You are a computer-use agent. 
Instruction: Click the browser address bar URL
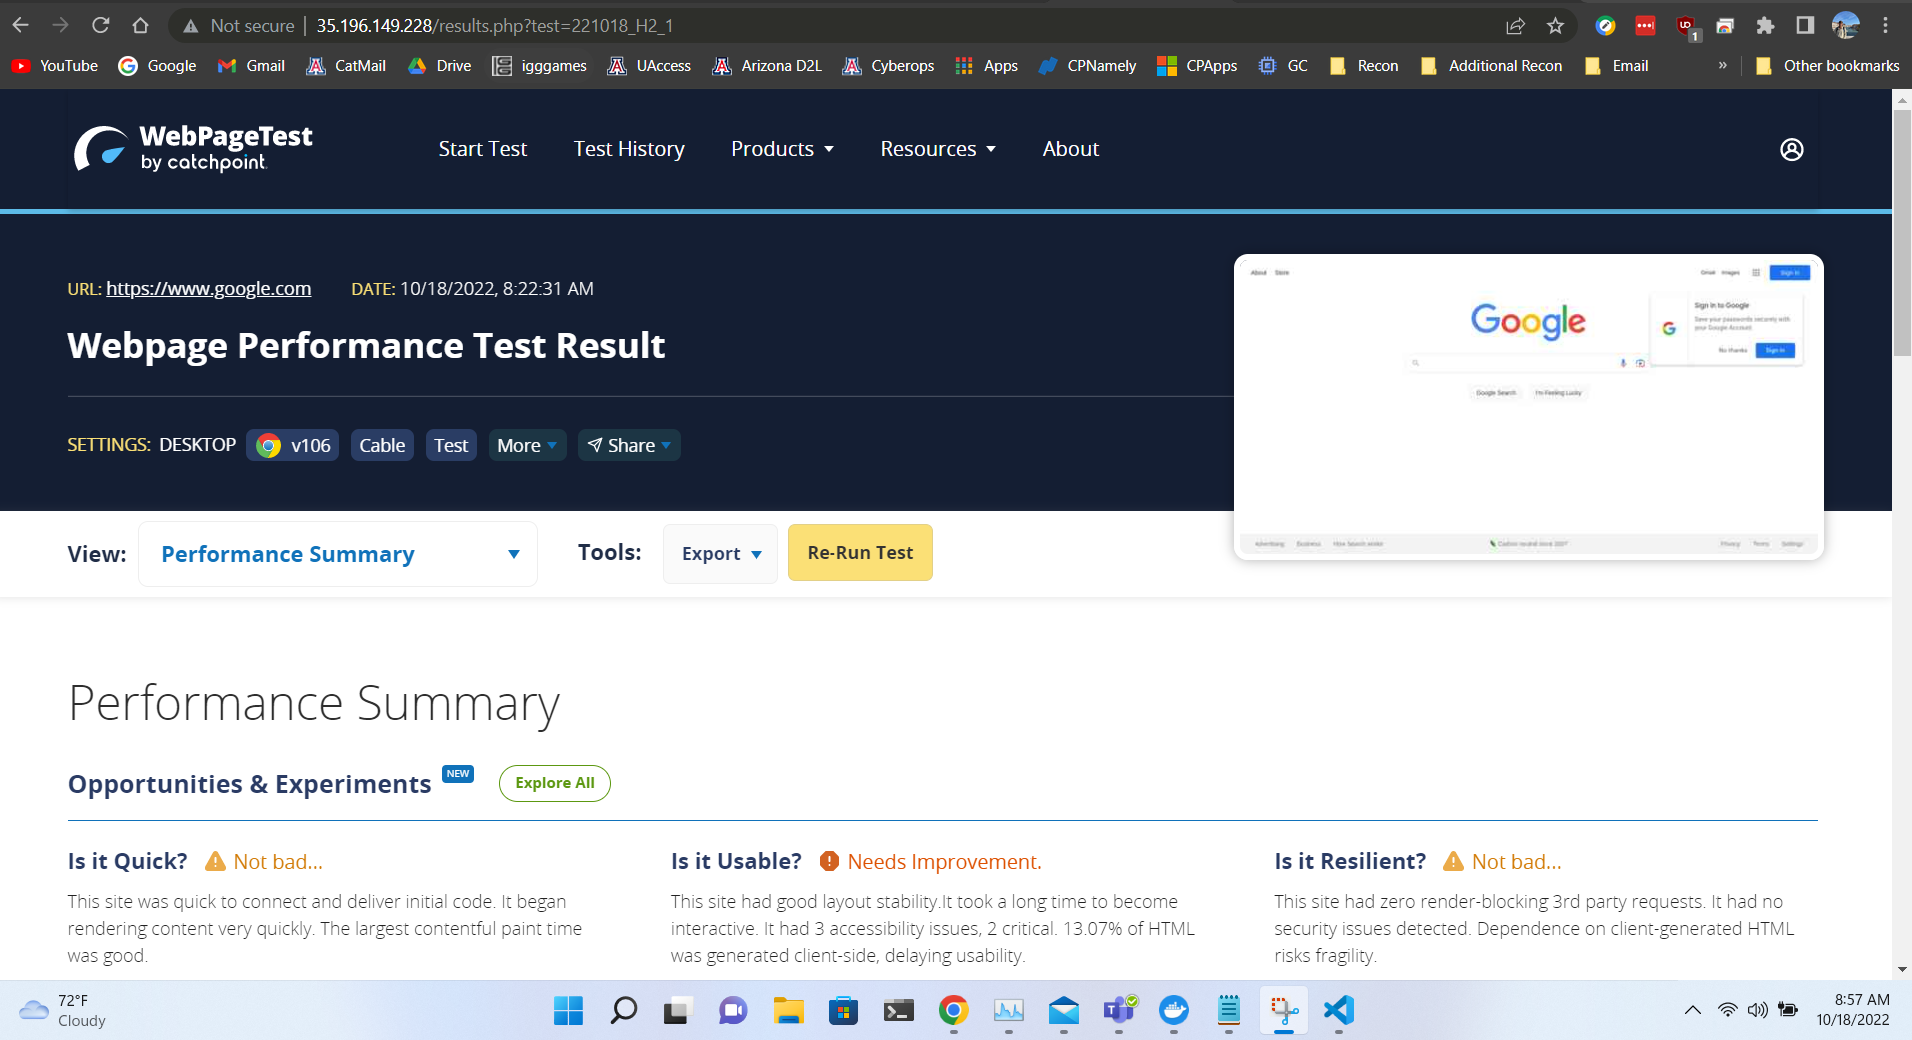tap(494, 26)
